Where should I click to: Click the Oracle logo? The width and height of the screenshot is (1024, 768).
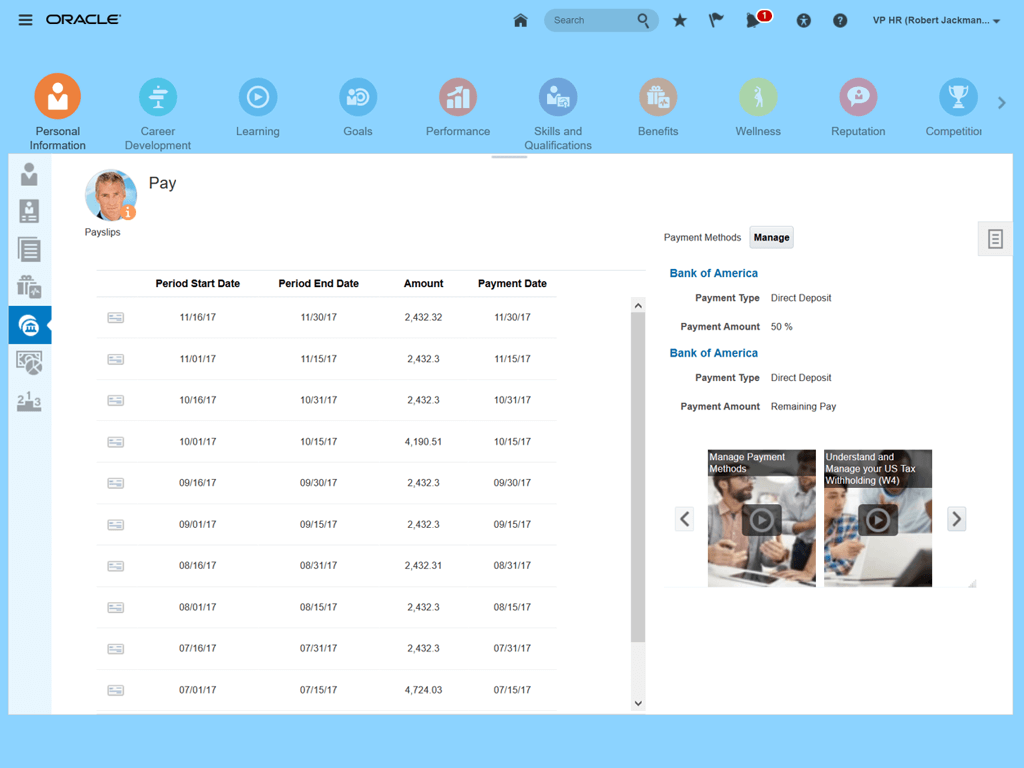point(83,20)
